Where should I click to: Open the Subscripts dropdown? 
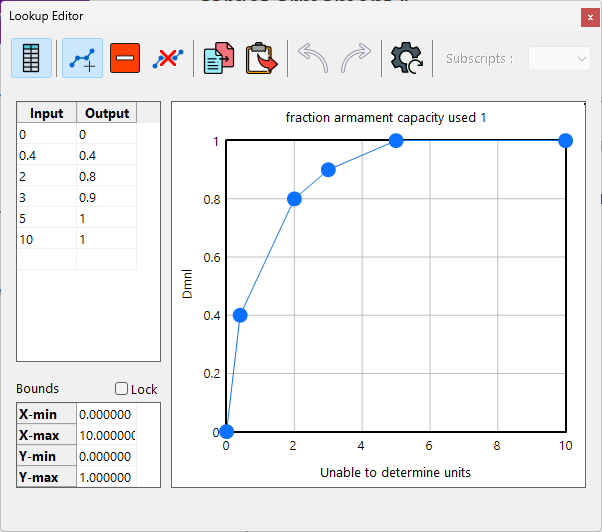(559, 59)
